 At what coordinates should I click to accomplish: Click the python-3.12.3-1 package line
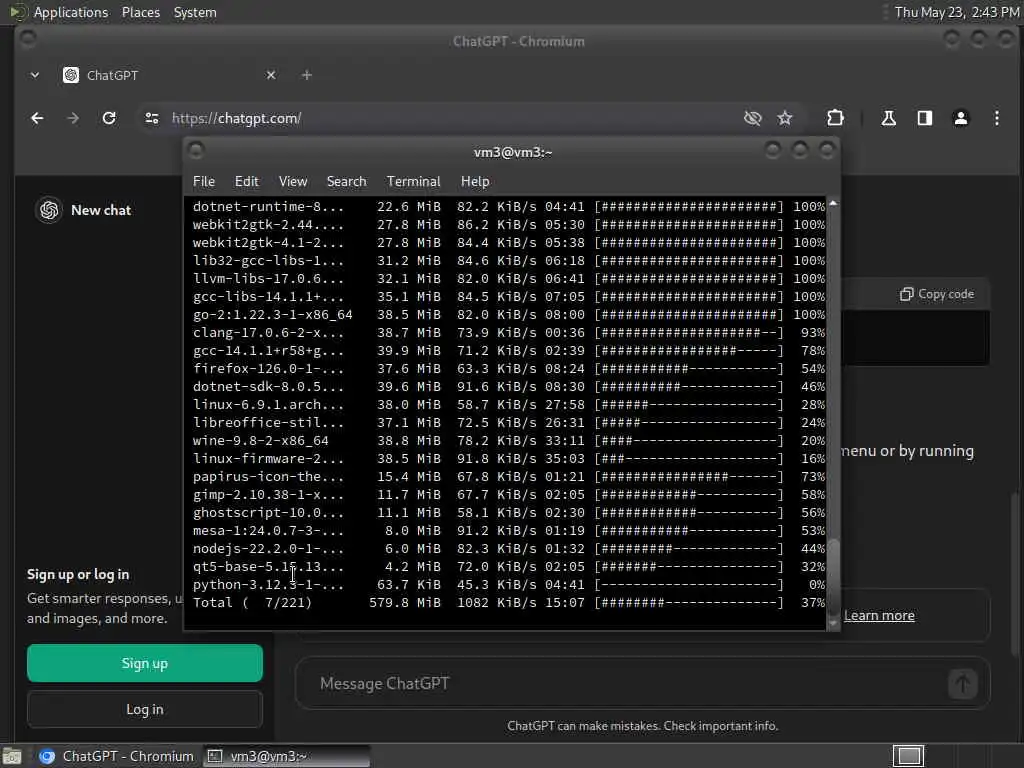(x=508, y=585)
